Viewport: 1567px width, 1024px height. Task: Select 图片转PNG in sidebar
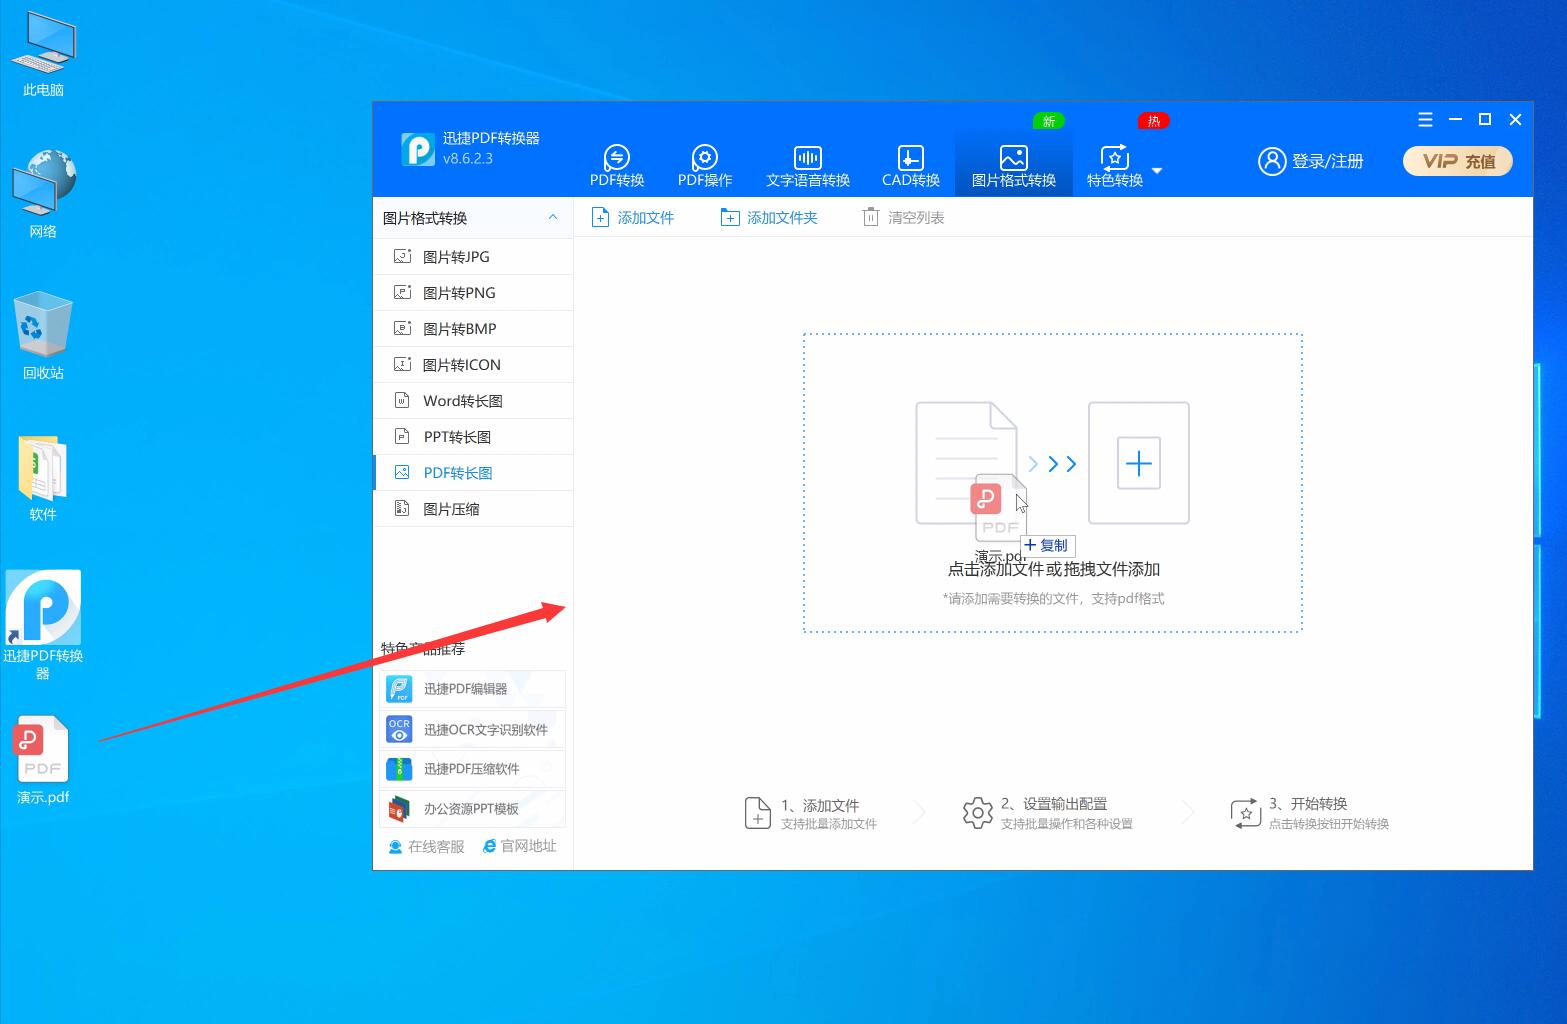point(473,292)
